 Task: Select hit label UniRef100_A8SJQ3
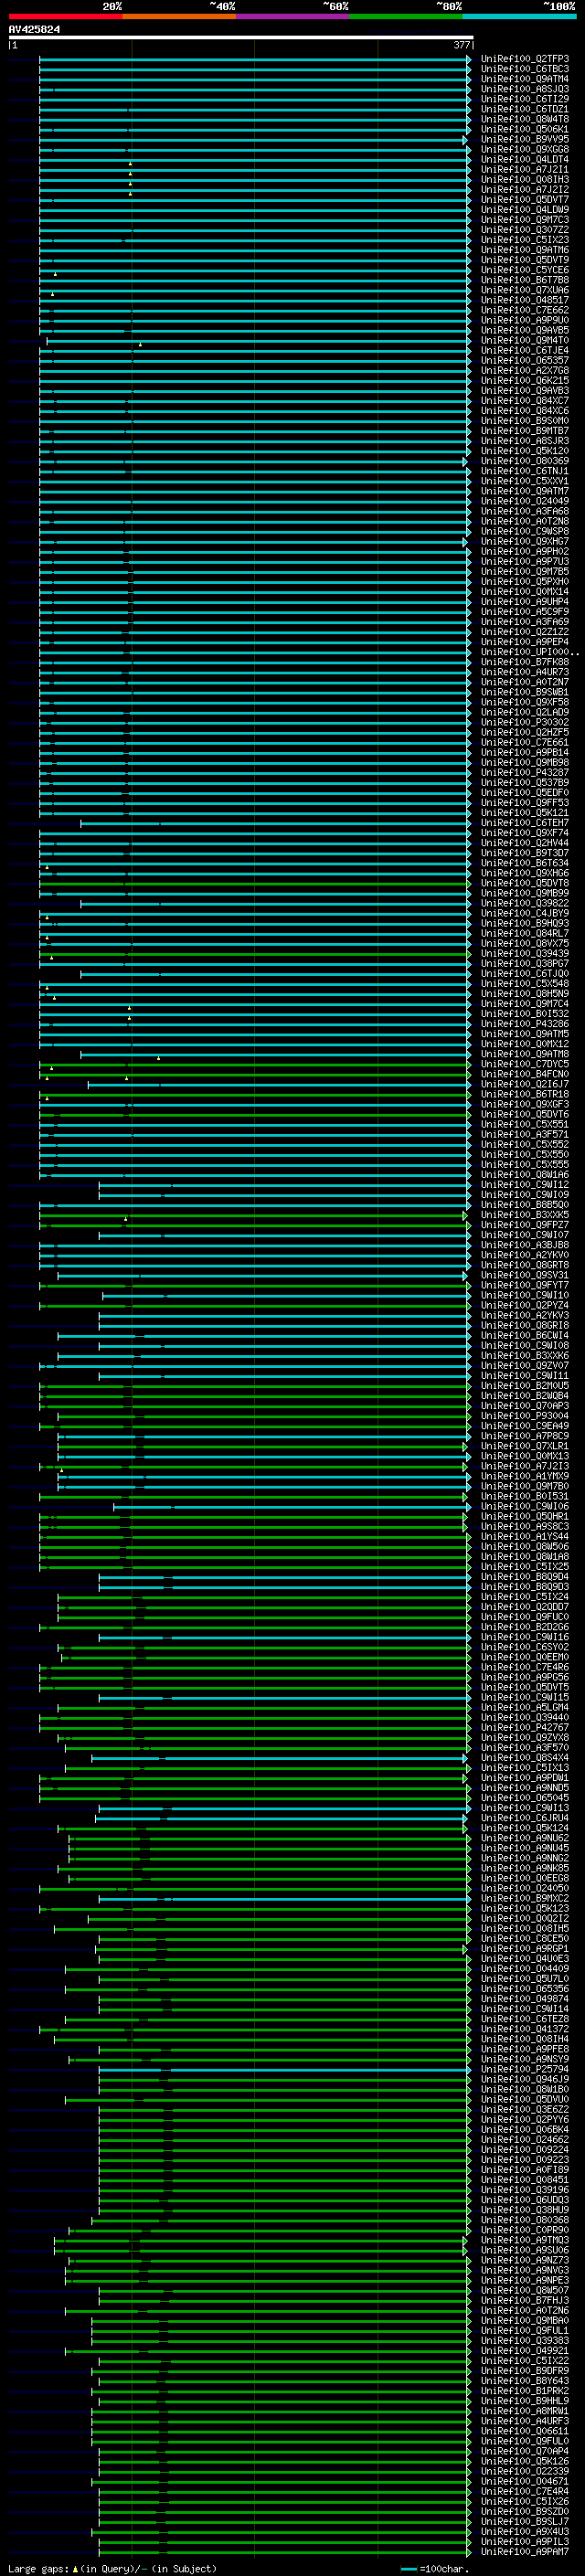point(525,89)
